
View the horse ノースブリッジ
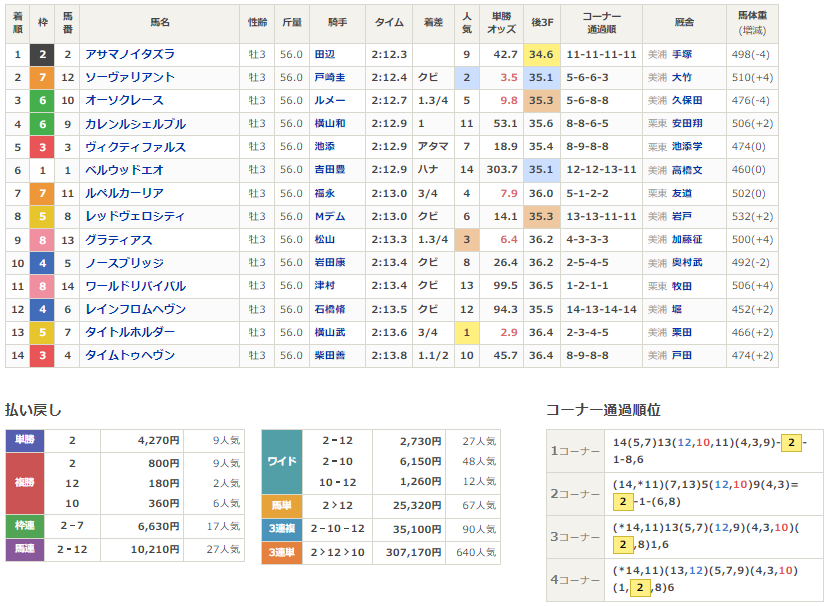tap(124, 263)
